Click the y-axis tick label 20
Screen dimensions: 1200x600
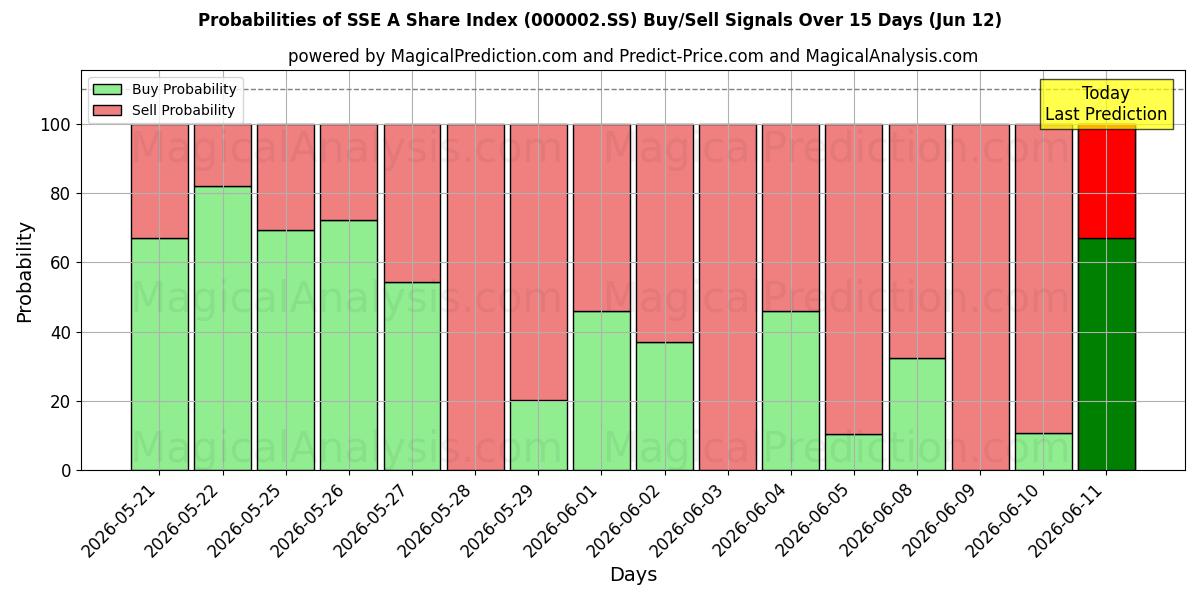[x=63, y=402]
